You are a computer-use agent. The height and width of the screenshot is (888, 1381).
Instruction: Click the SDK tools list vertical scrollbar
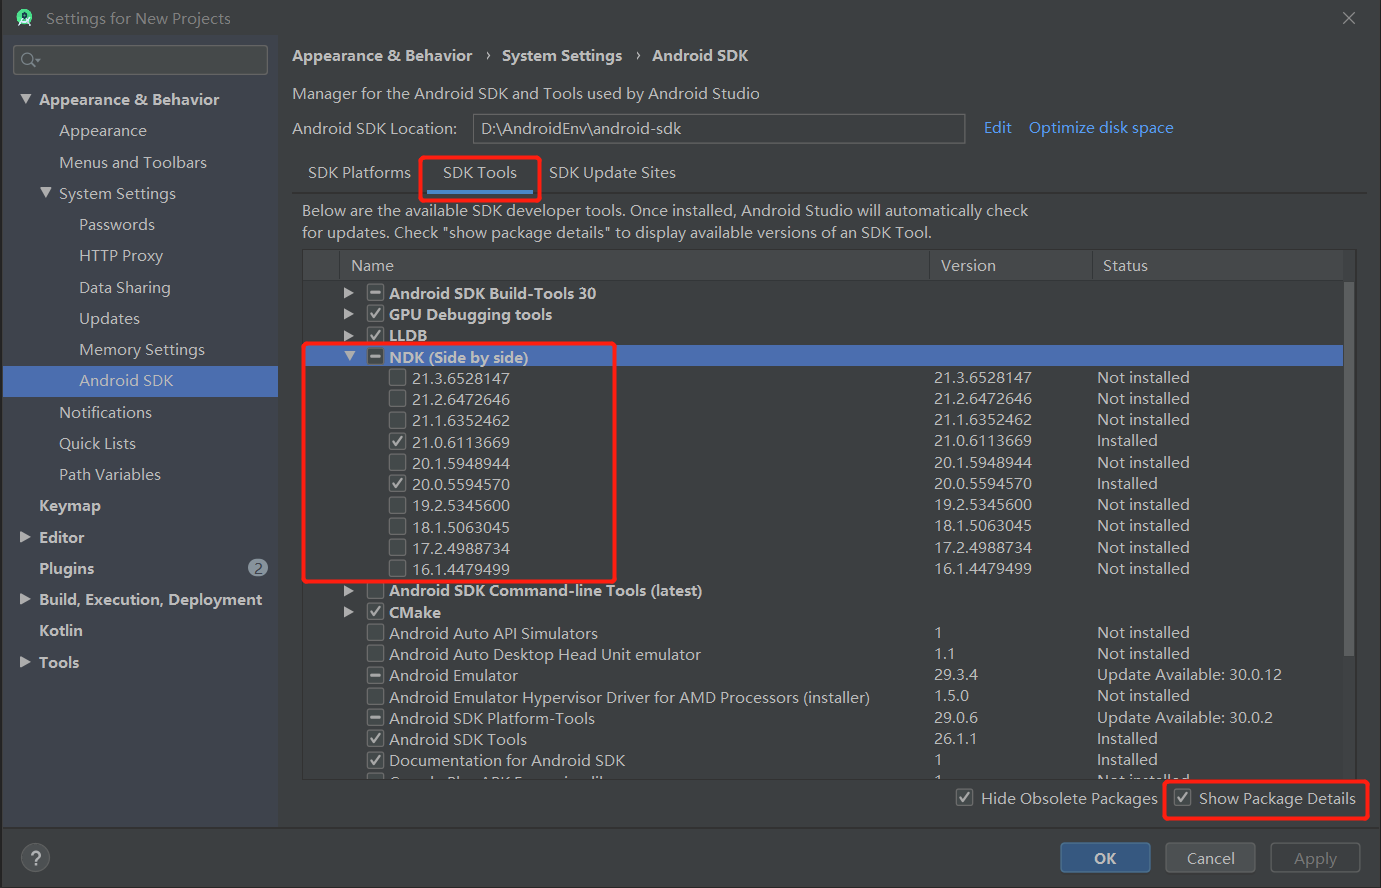pos(1349,470)
